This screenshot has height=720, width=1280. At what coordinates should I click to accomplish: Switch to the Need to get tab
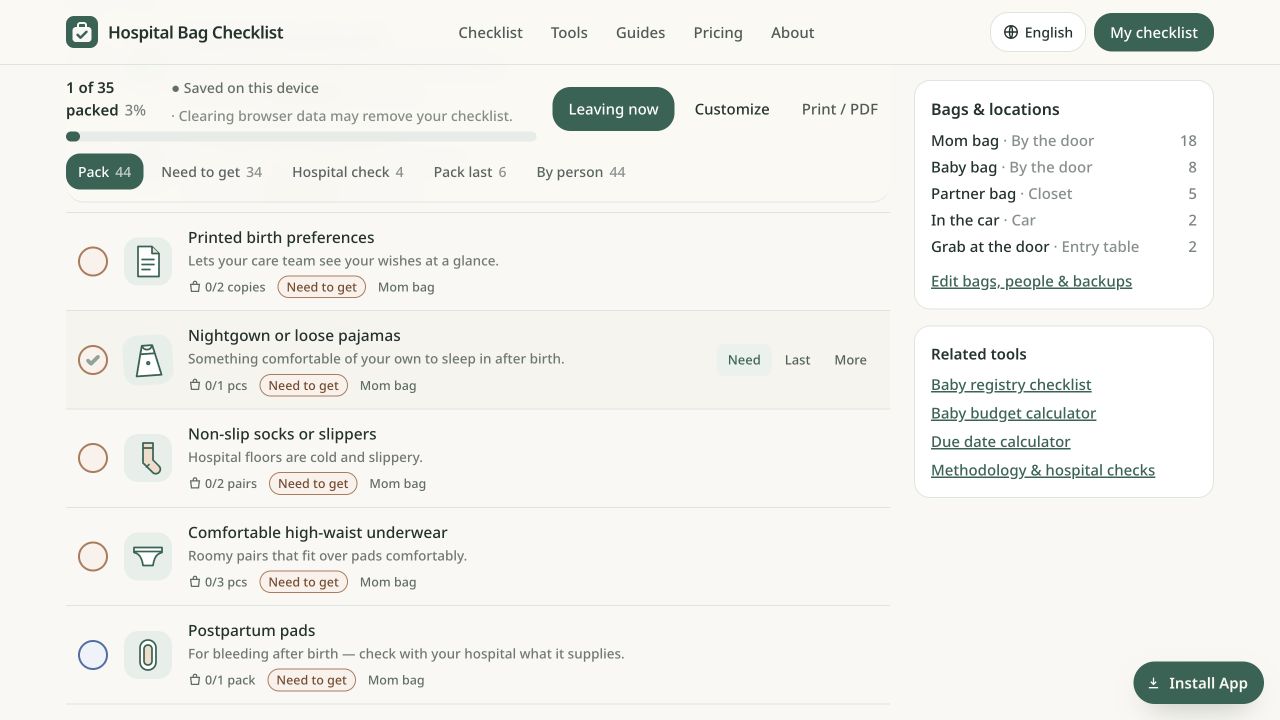[x=212, y=172]
